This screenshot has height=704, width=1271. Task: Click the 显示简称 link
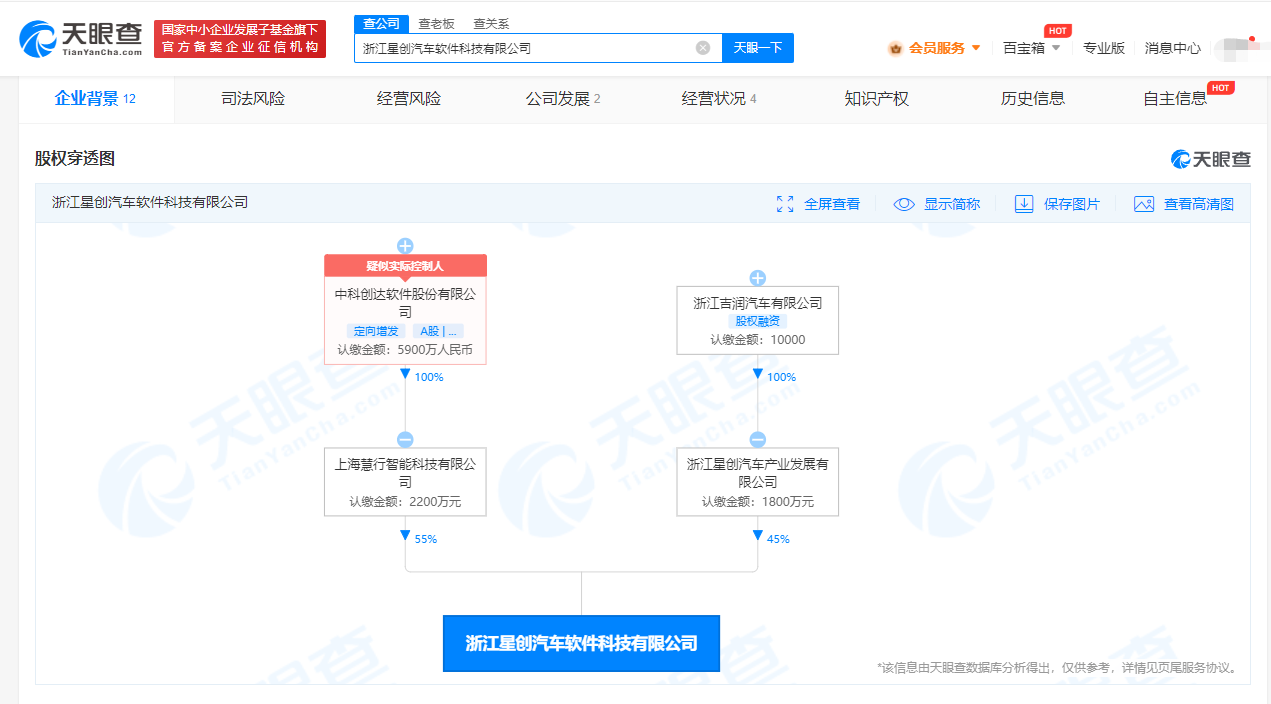[952, 204]
